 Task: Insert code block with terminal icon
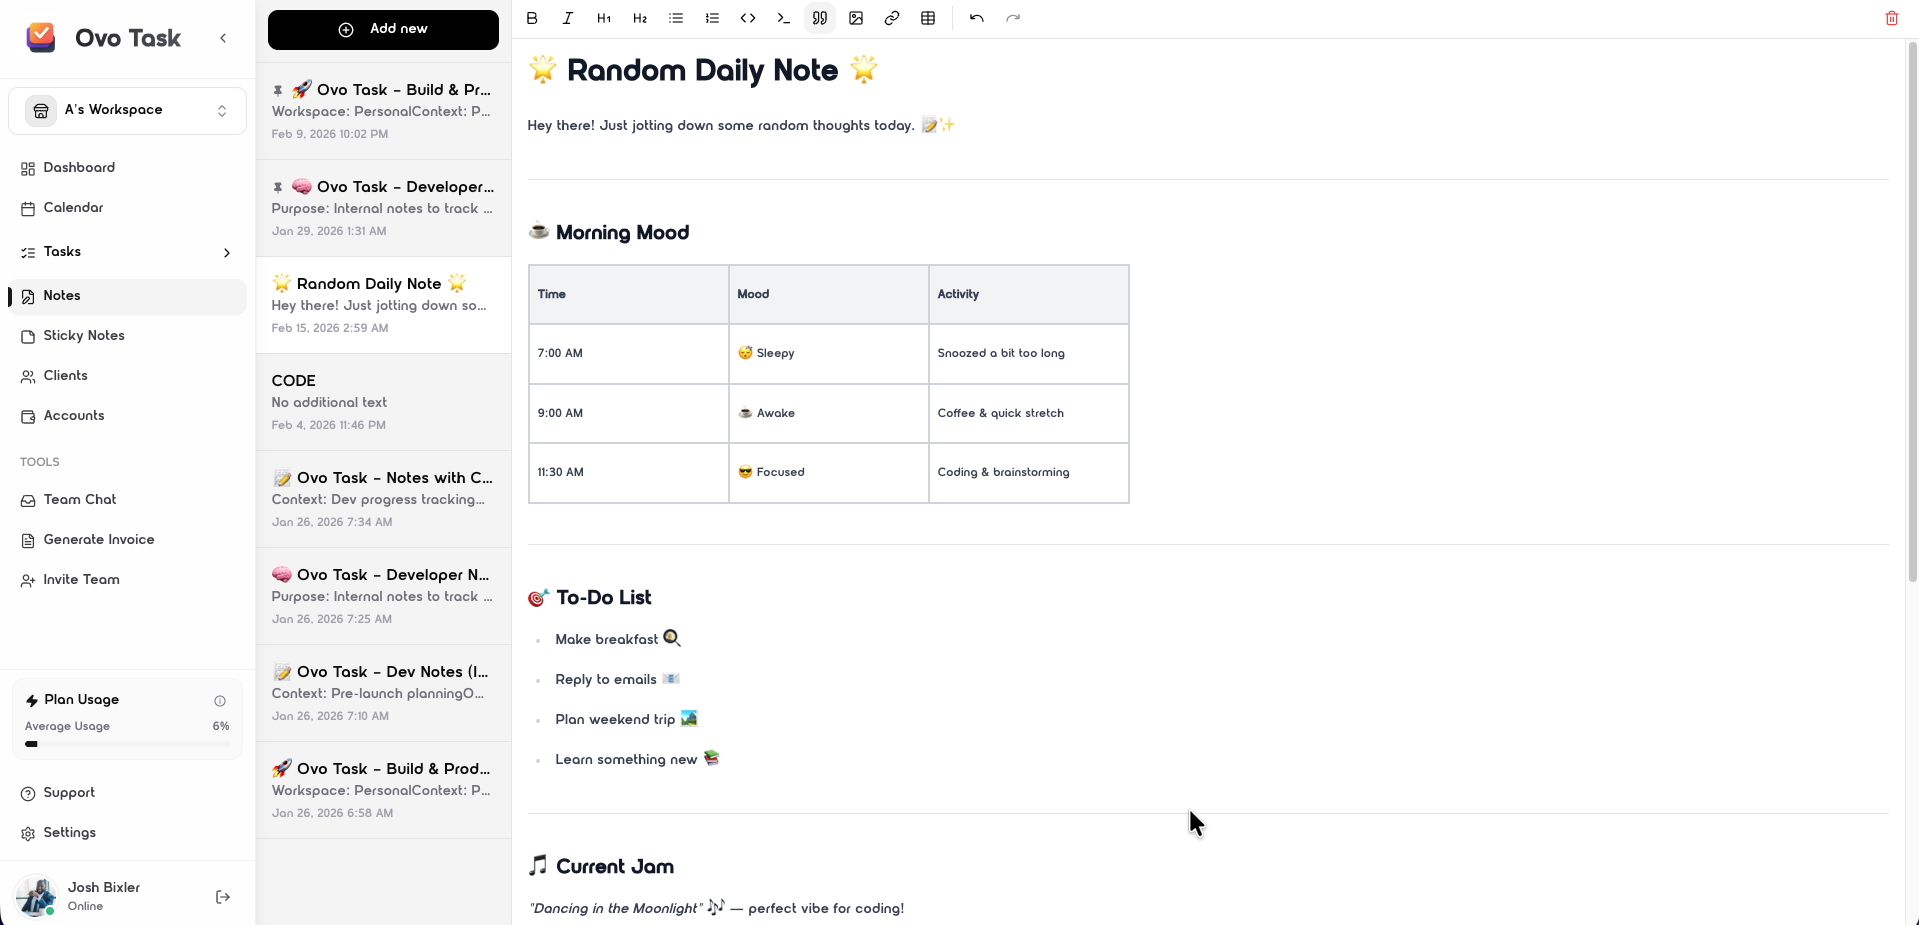[784, 18]
